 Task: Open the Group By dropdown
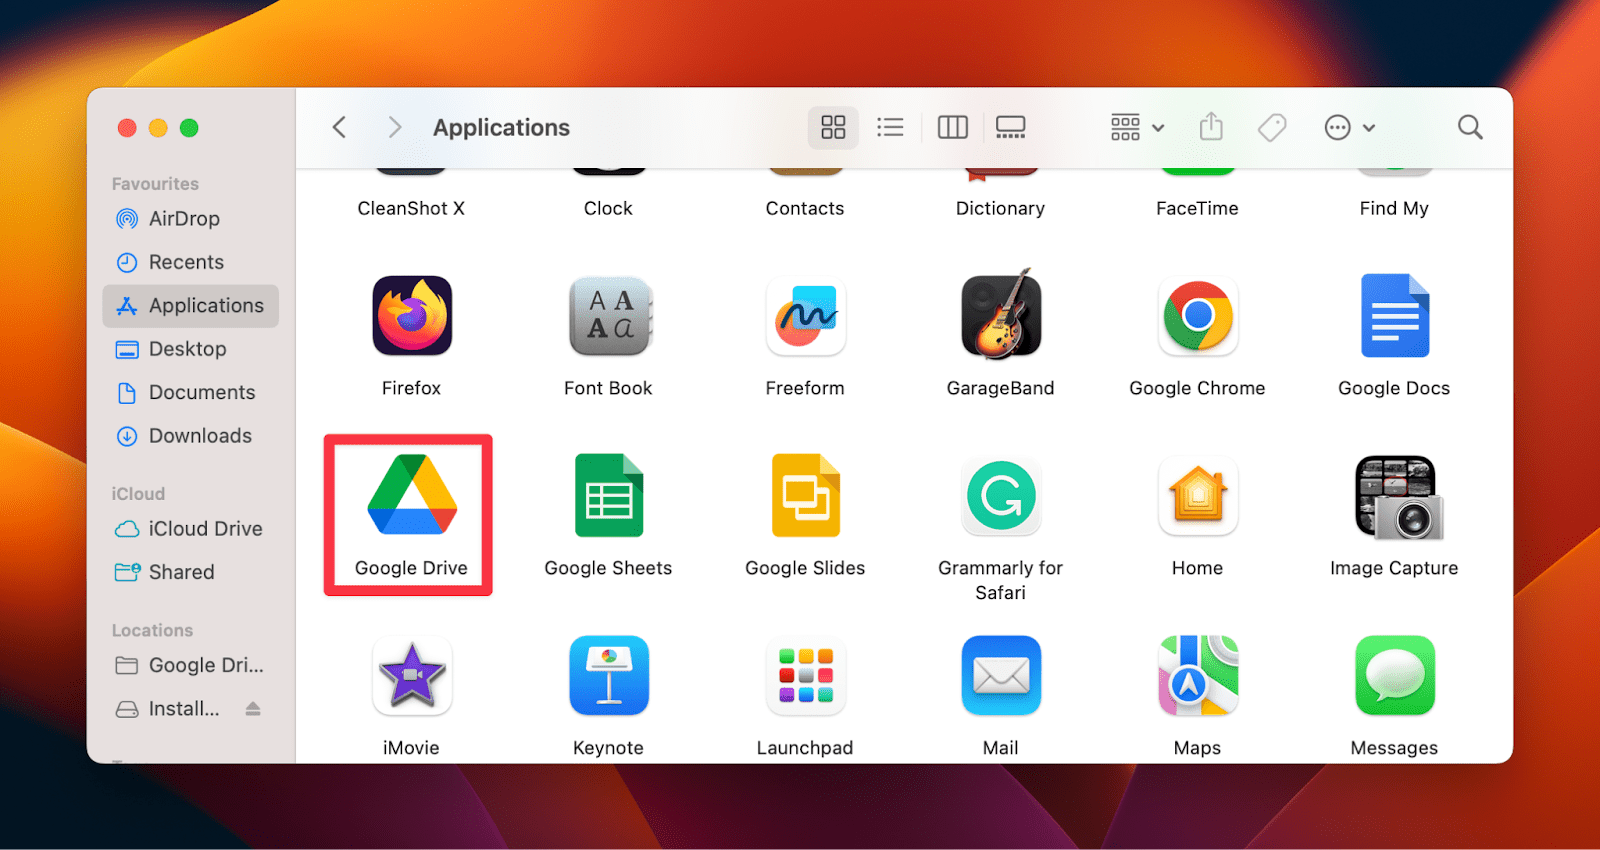point(1137,127)
